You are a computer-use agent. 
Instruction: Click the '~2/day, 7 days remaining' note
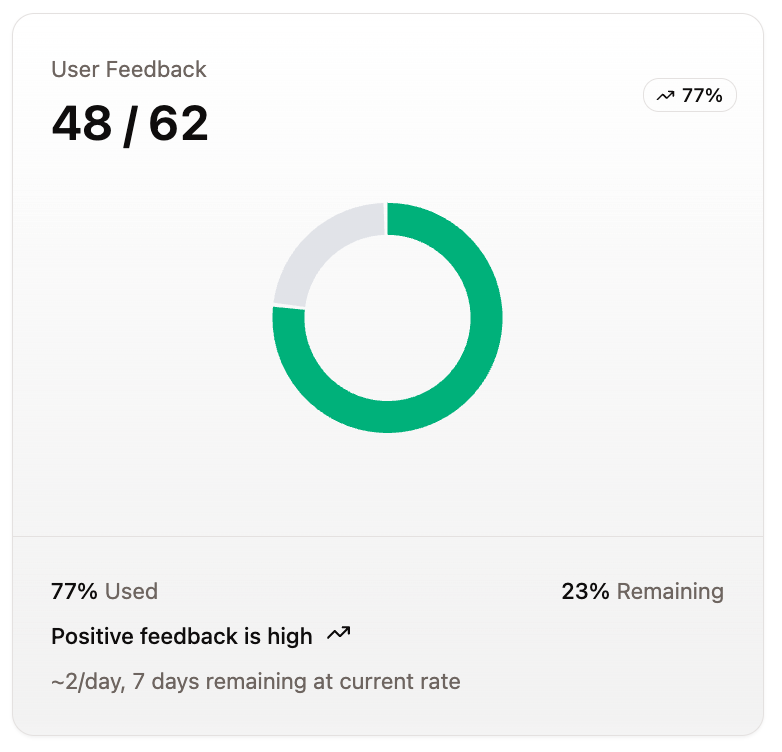pyautogui.click(x=256, y=682)
